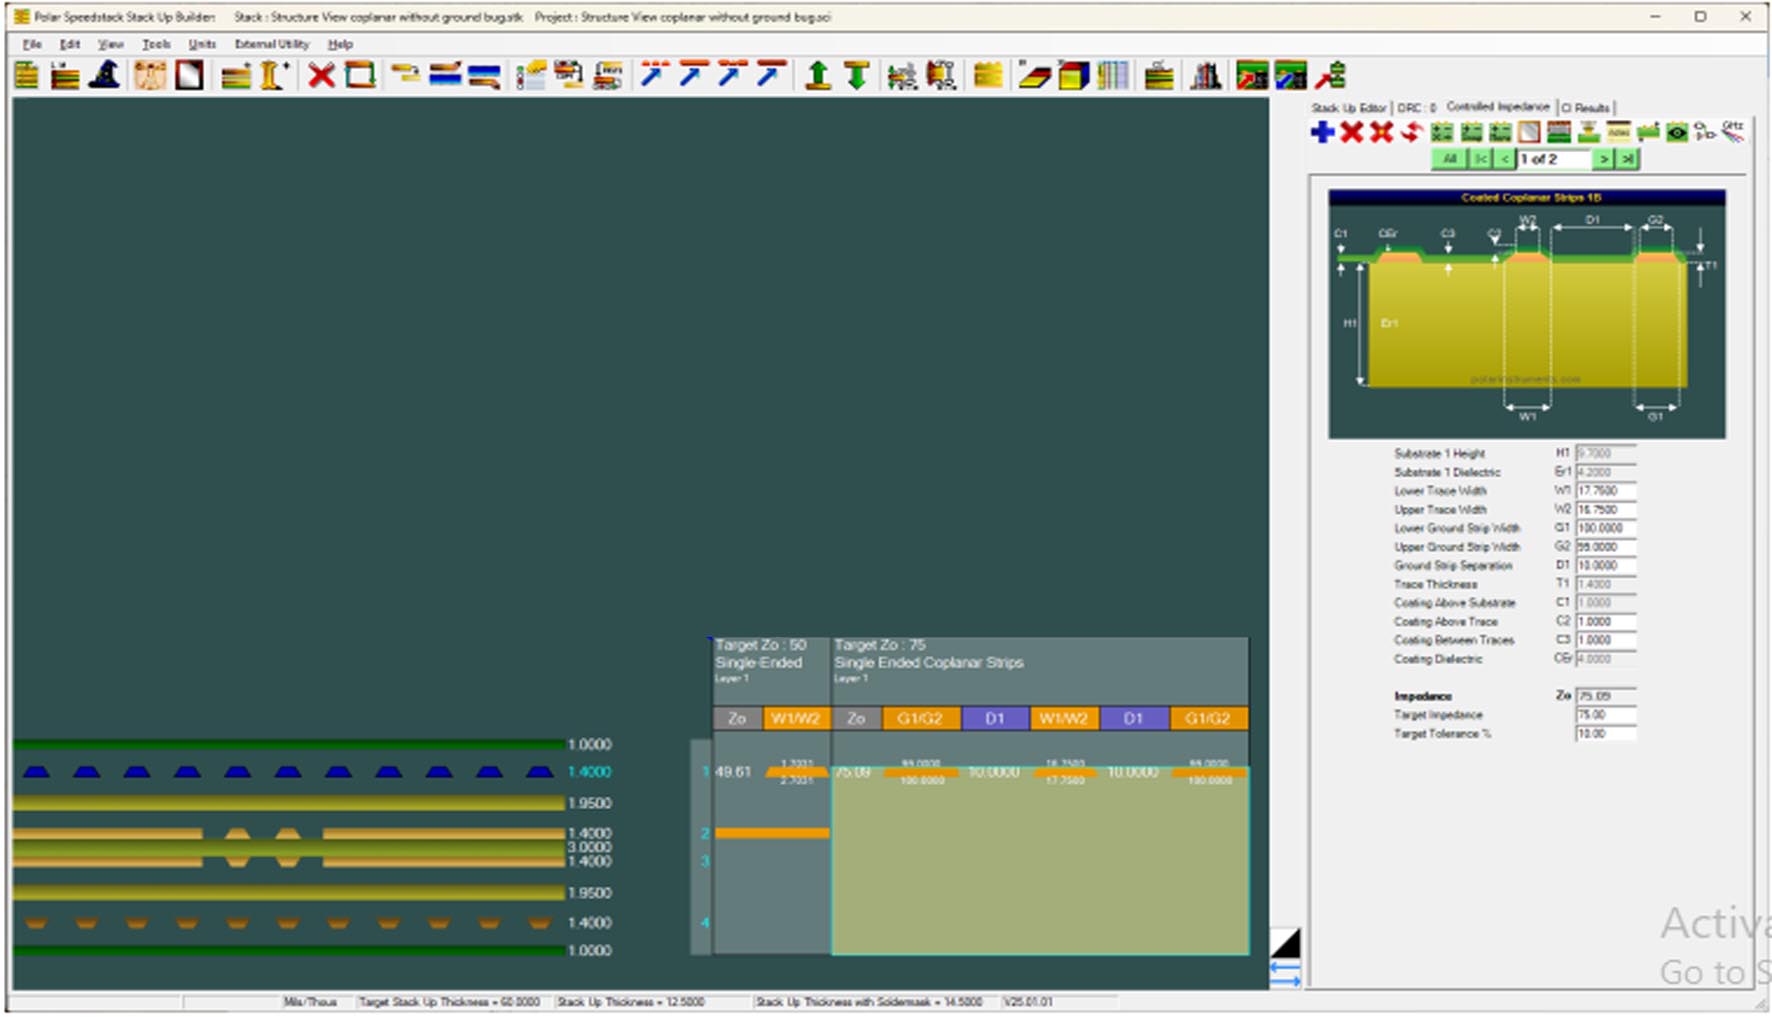The width and height of the screenshot is (1772, 1017).
Task: Switch to the Stack Up Editor tab
Action: pos(1348,108)
